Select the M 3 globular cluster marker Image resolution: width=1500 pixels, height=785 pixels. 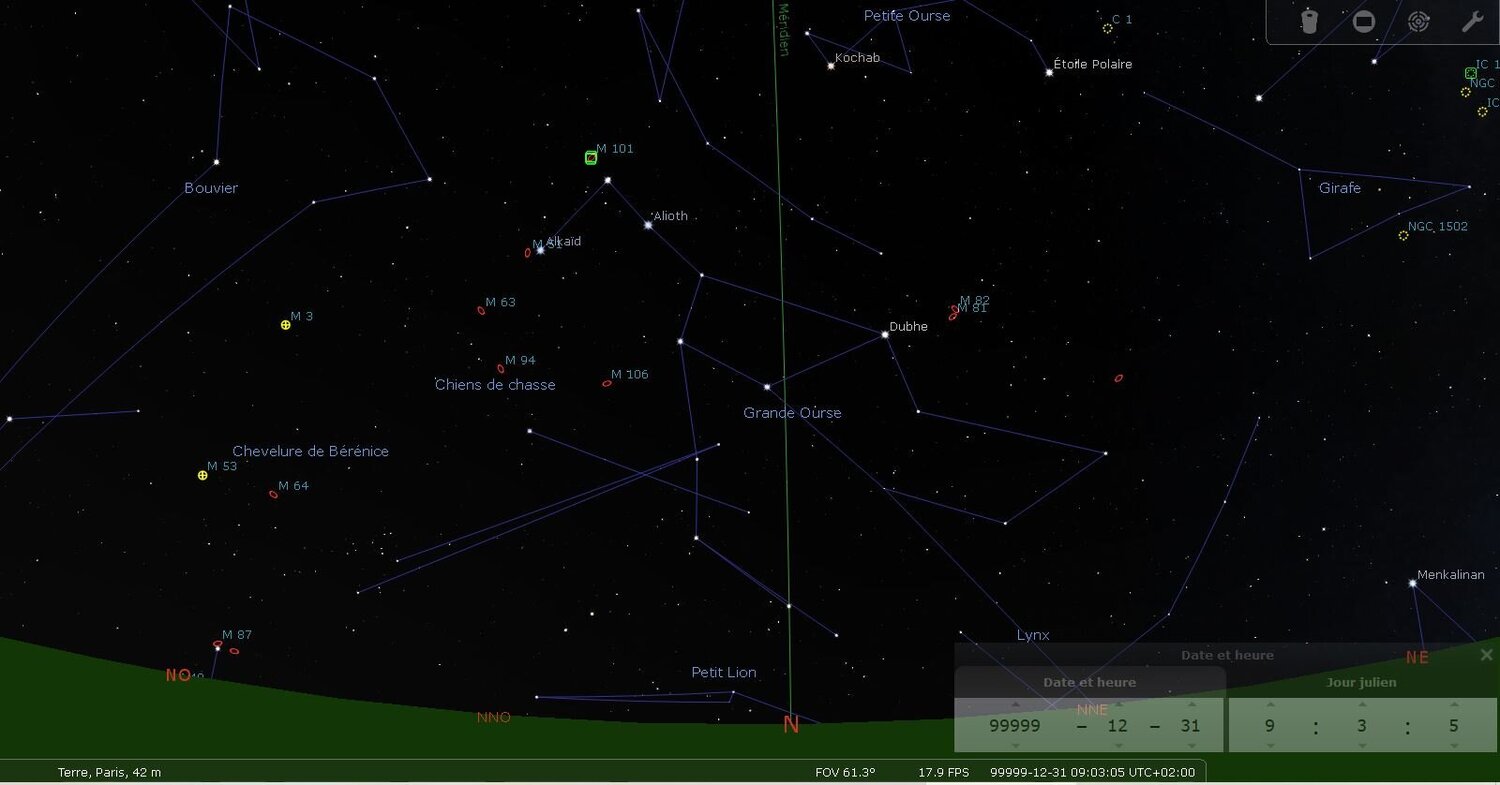[285, 325]
